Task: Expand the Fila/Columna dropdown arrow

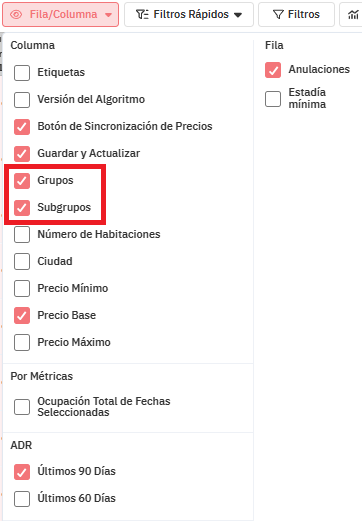Action: 108,15
